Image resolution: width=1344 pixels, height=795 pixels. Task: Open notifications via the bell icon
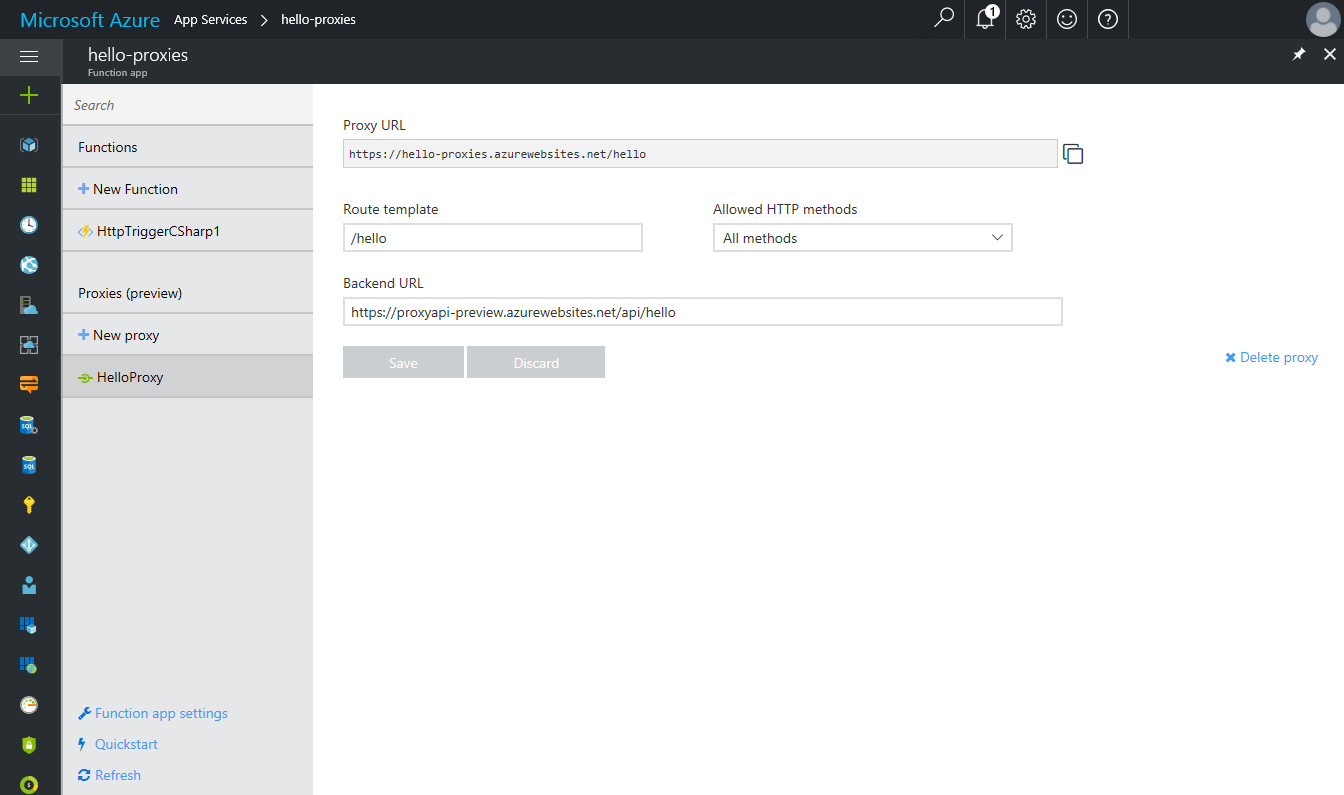pyautogui.click(x=984, y=19)
